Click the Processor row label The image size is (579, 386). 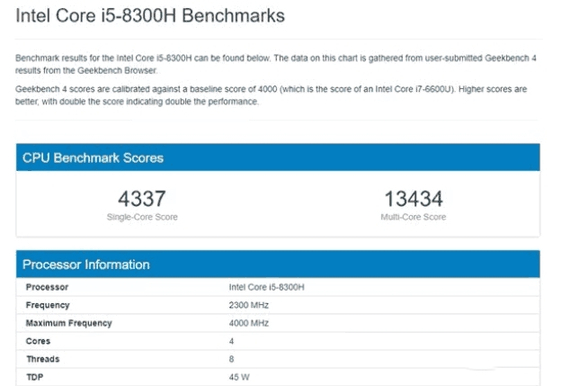(x=47, y=287)
